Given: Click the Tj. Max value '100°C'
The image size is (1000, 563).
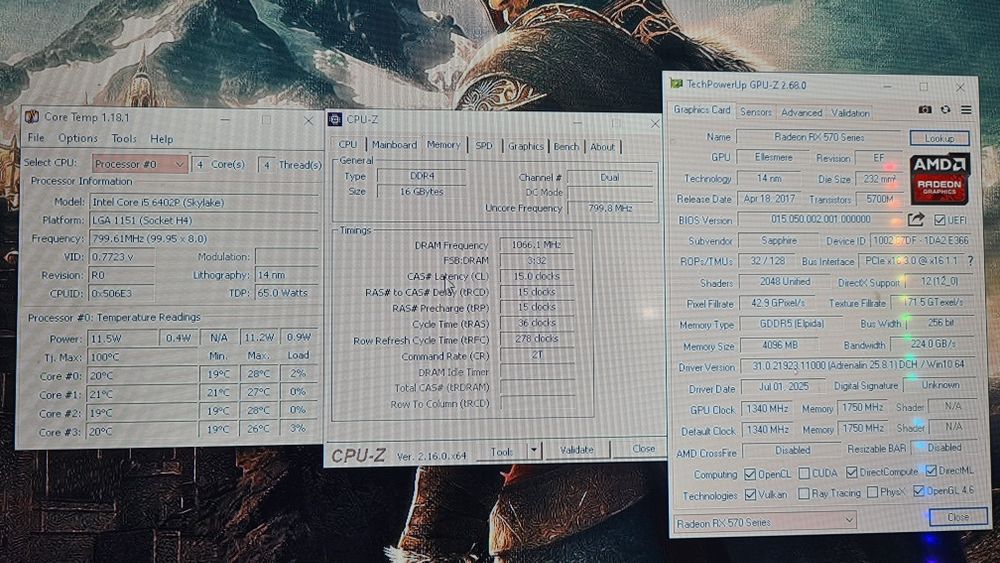Looking at the screenshot, I should click(143, 357).
